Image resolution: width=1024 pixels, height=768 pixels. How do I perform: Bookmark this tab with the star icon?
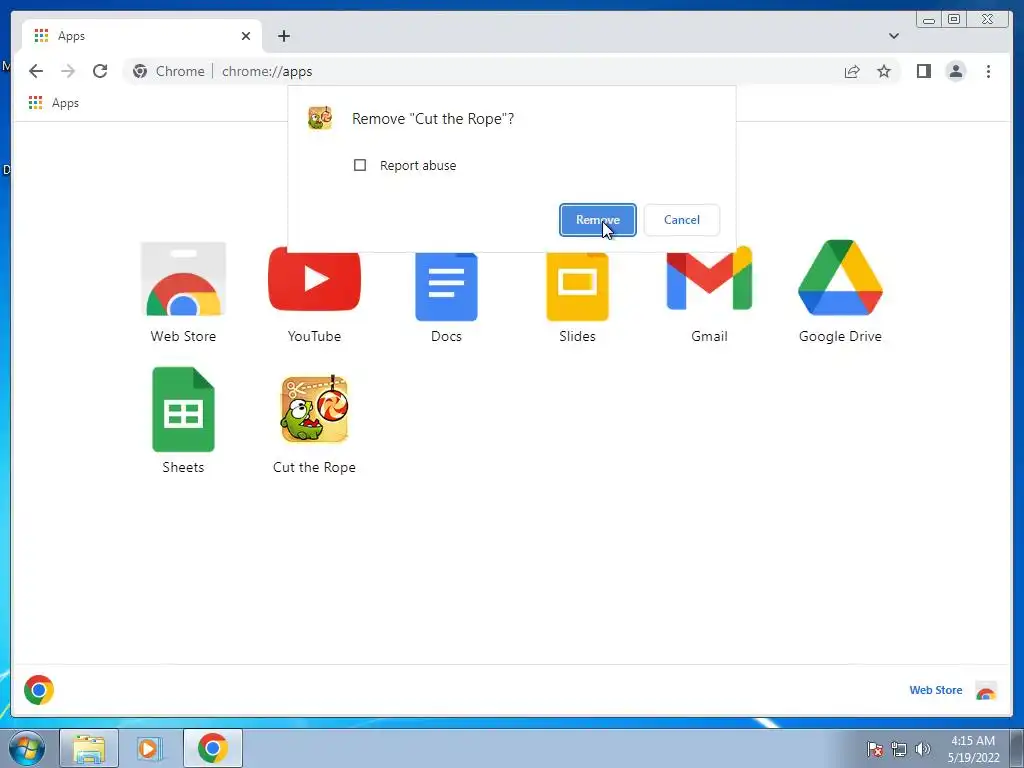click(884, 71)
